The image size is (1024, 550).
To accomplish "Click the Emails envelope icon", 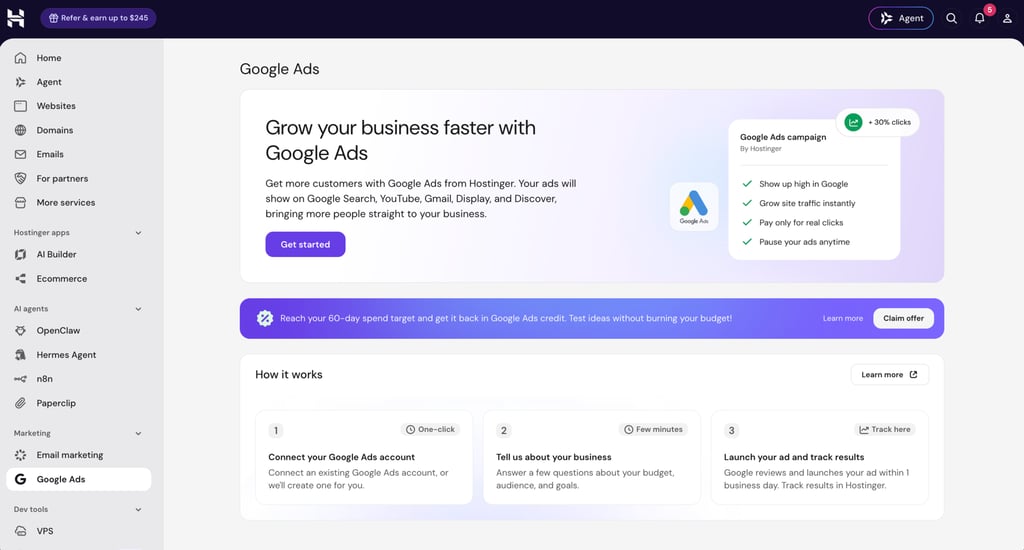I will click(20, 154).
